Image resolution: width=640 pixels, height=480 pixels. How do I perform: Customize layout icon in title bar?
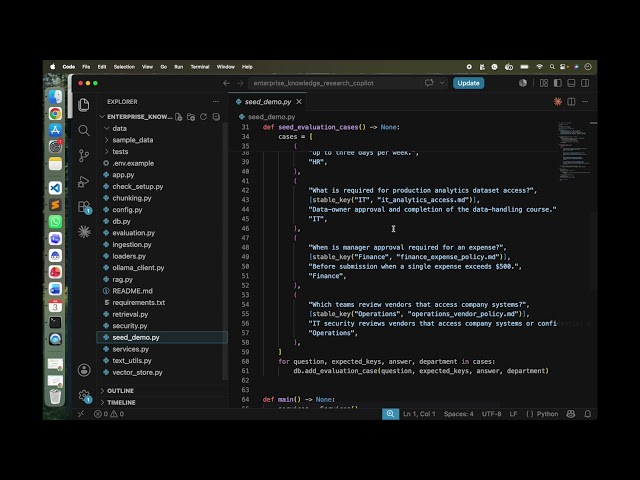pos(544,83)
